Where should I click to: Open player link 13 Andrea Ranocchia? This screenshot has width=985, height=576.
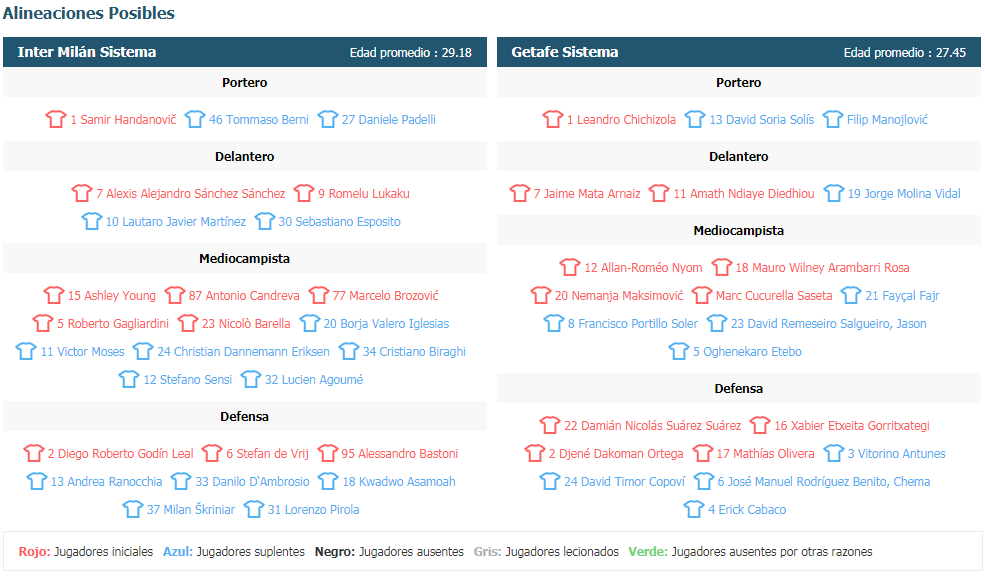[x=107, y=482]
